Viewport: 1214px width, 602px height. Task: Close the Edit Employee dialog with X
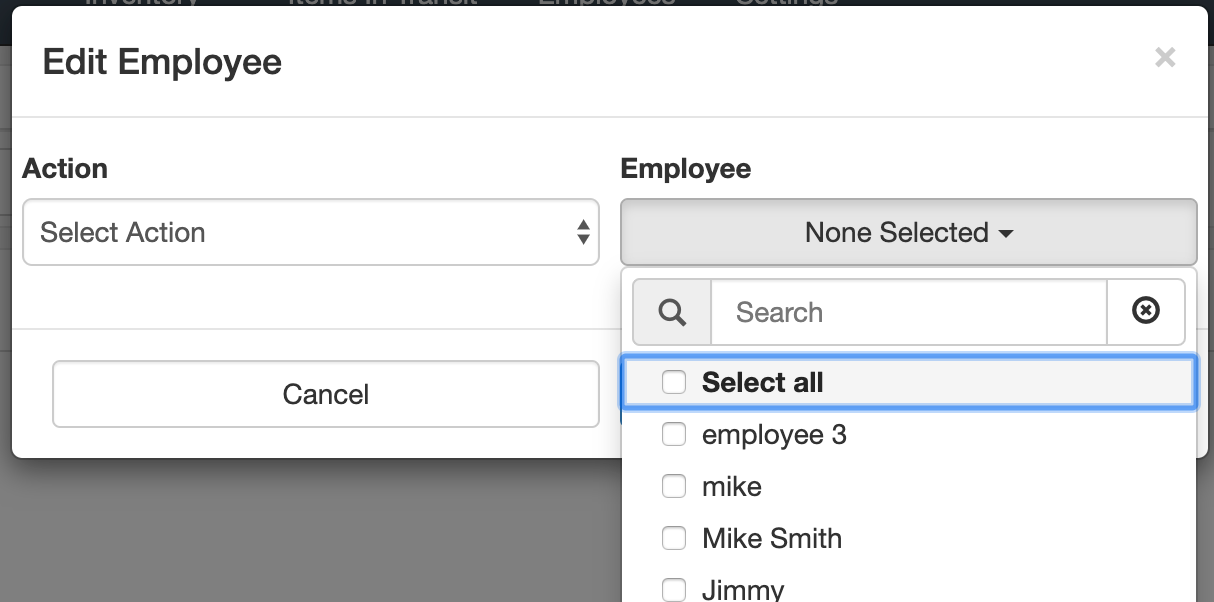pos(1165,58)
